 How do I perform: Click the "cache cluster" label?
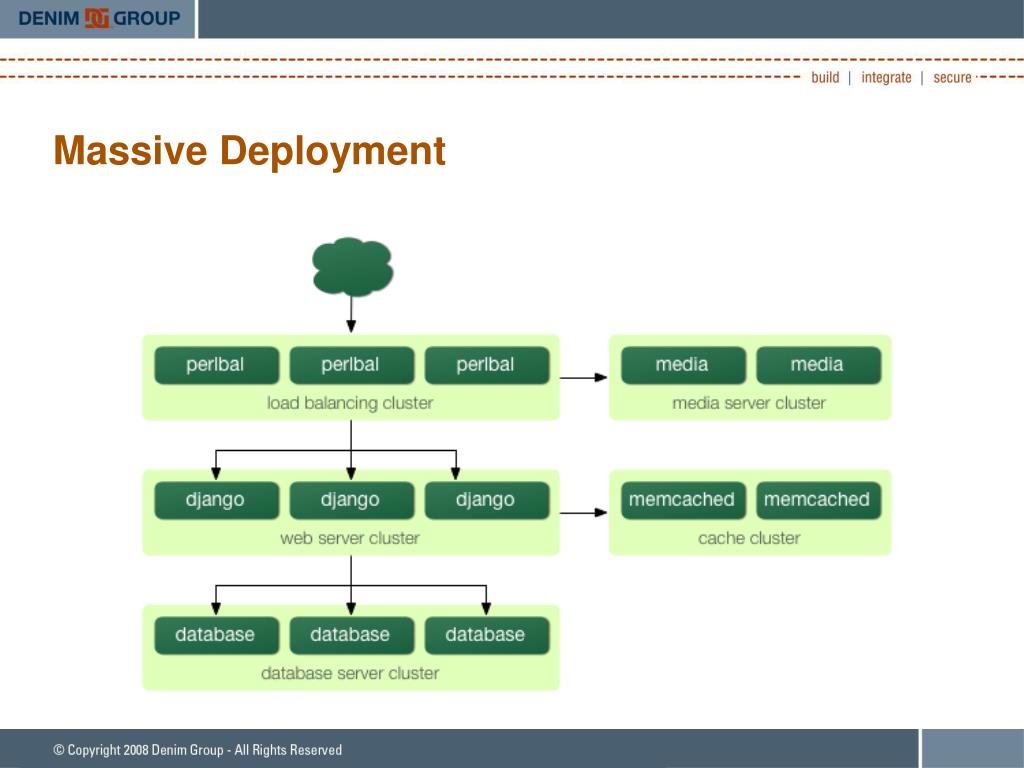749,538
